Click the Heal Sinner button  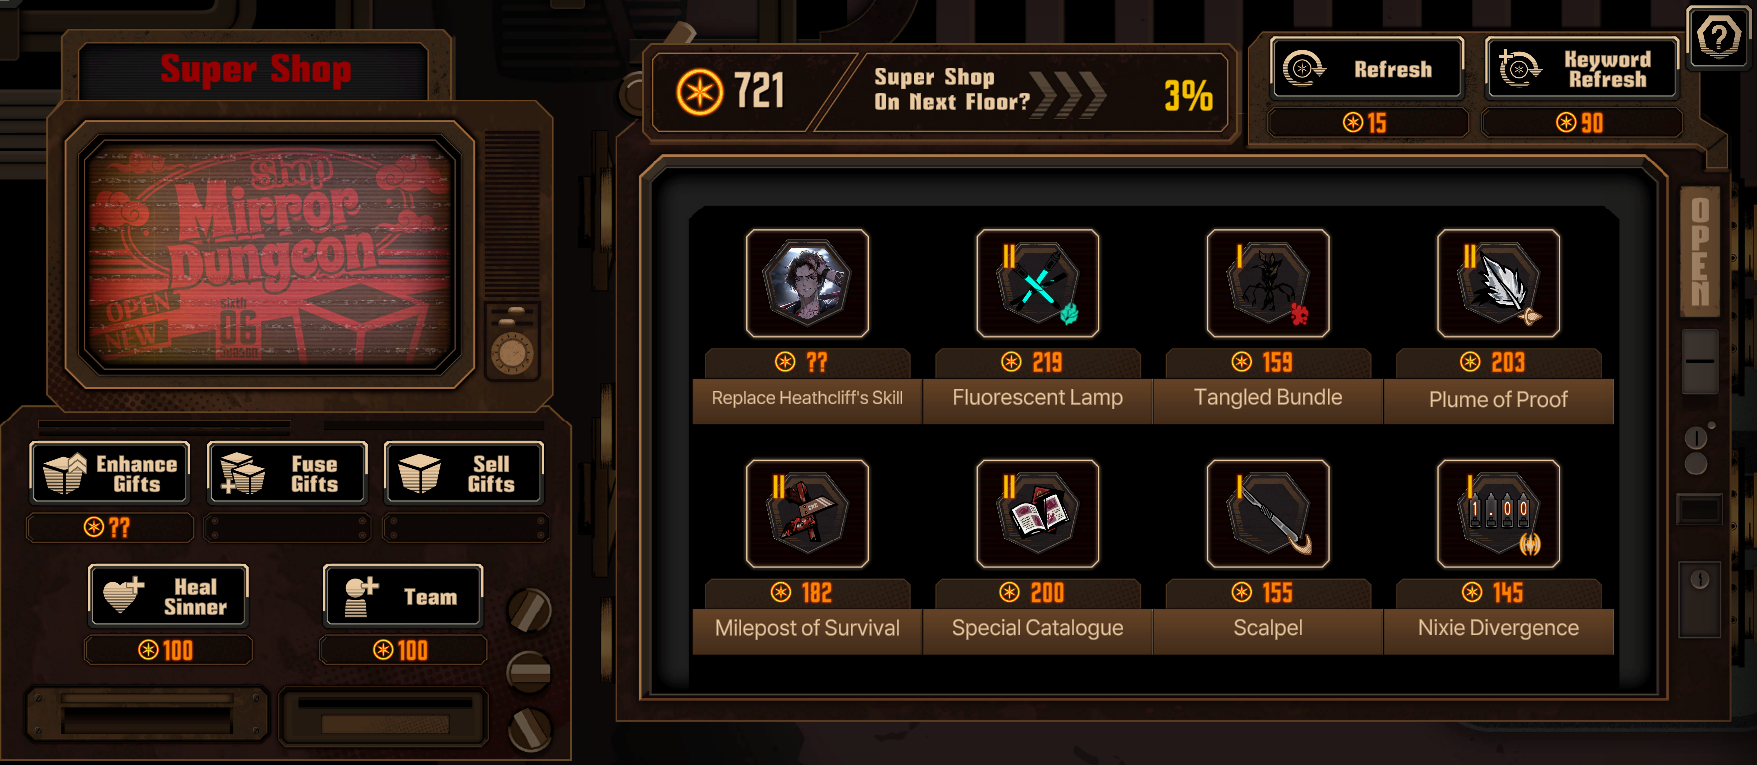coord(168,596)
